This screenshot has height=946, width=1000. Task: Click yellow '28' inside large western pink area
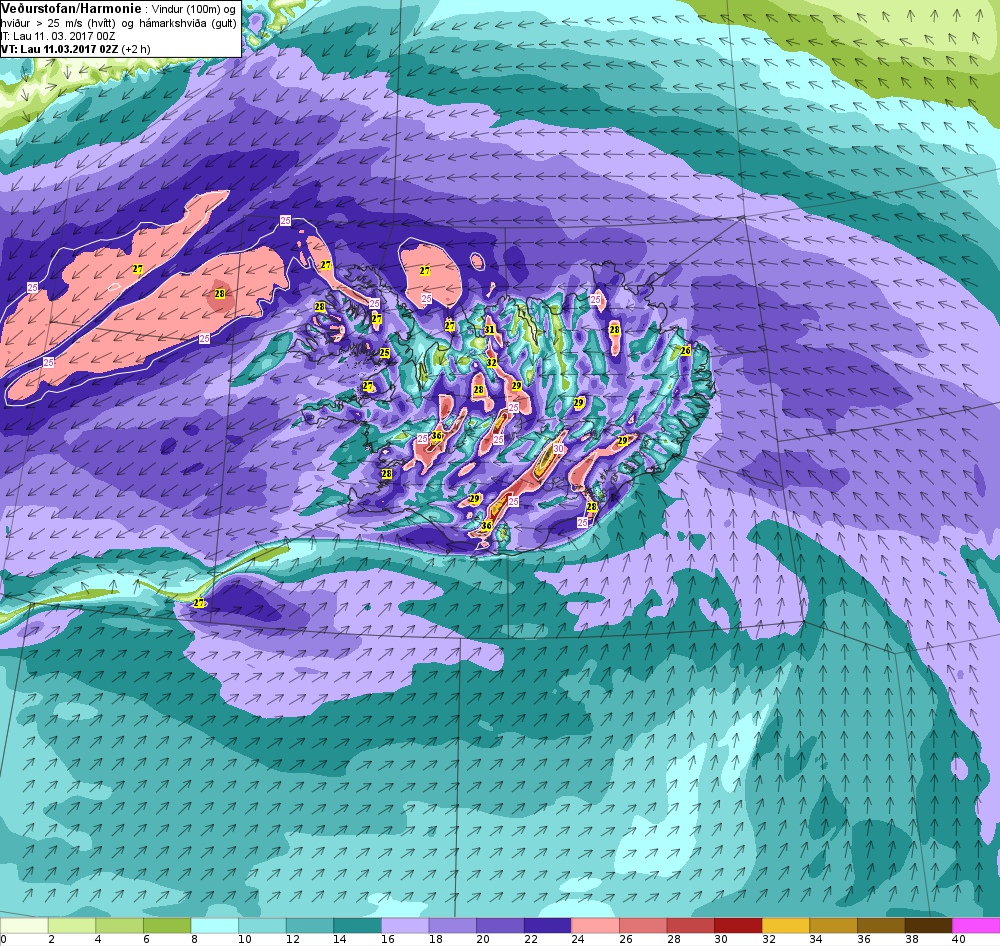(220, 294)
